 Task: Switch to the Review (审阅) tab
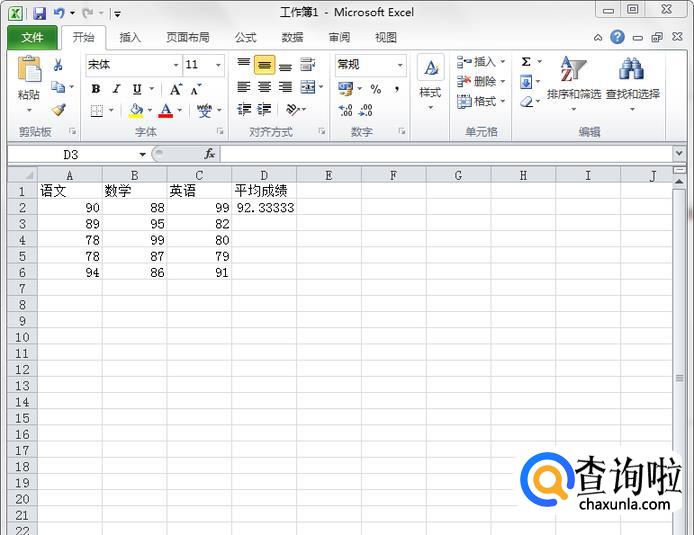pos(339,38)
